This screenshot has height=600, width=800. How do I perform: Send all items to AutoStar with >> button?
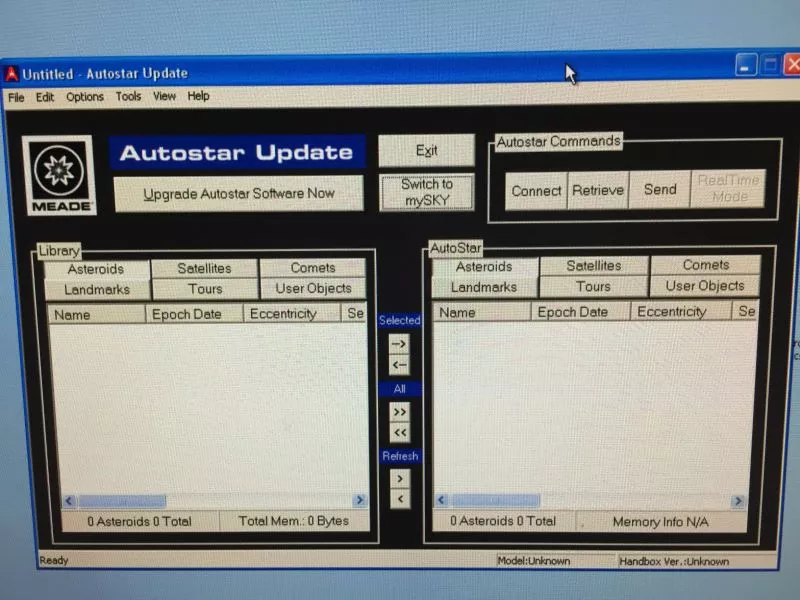point(399,412)
